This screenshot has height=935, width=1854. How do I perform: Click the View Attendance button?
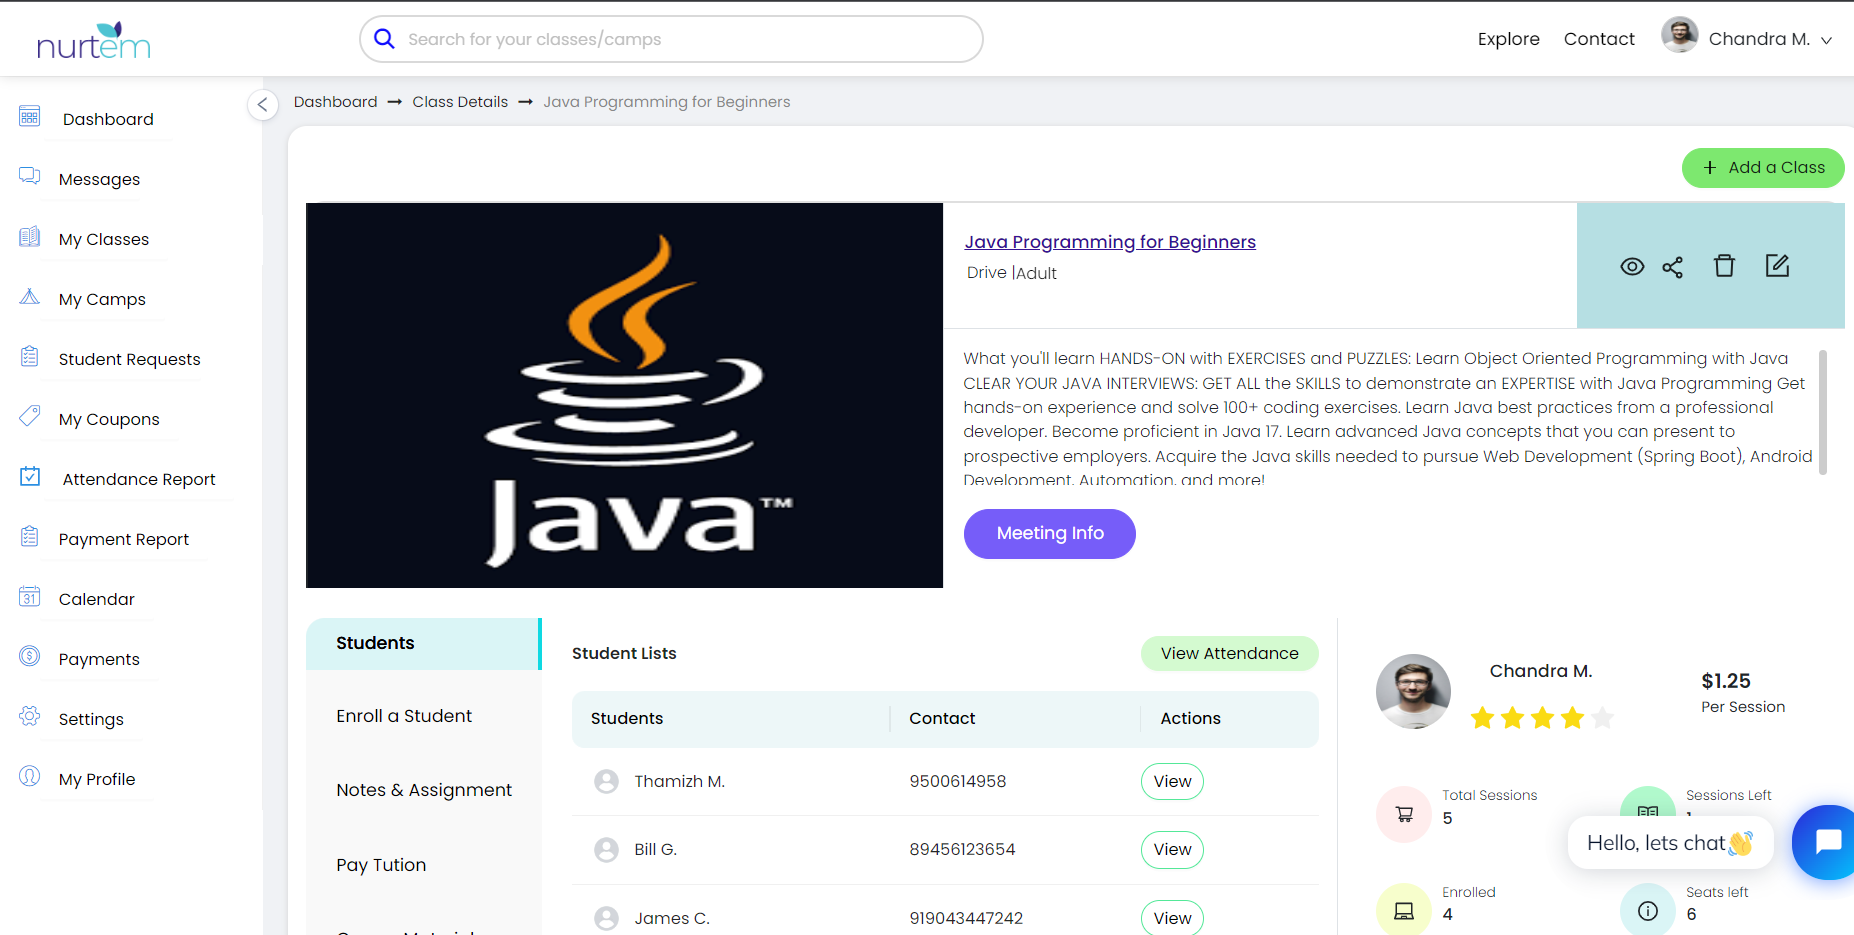(1229, 653)
